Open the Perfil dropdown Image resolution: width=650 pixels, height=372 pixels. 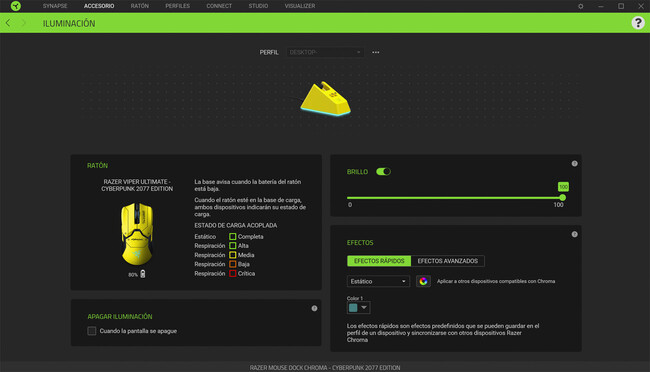325,52
